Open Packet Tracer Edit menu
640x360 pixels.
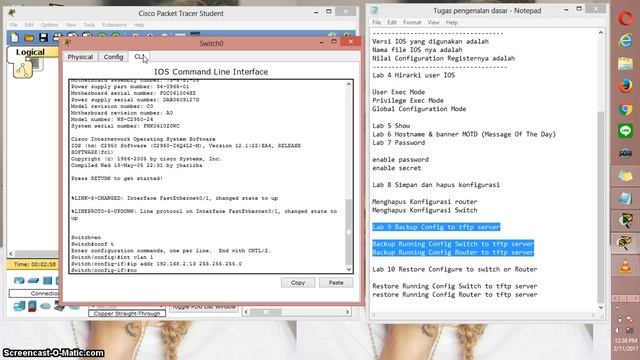point(29,25)
